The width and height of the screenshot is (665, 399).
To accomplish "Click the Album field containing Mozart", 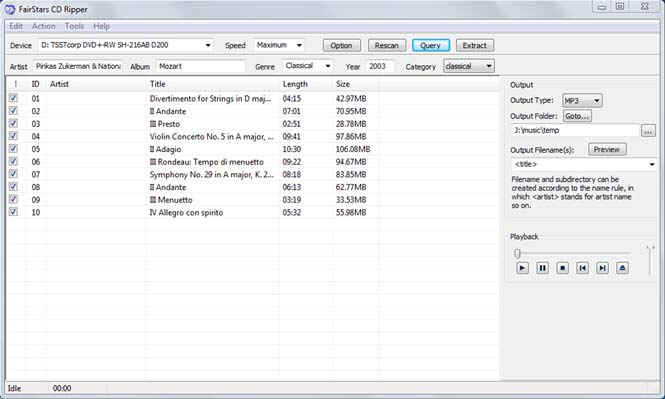I will tap(200, 67).
